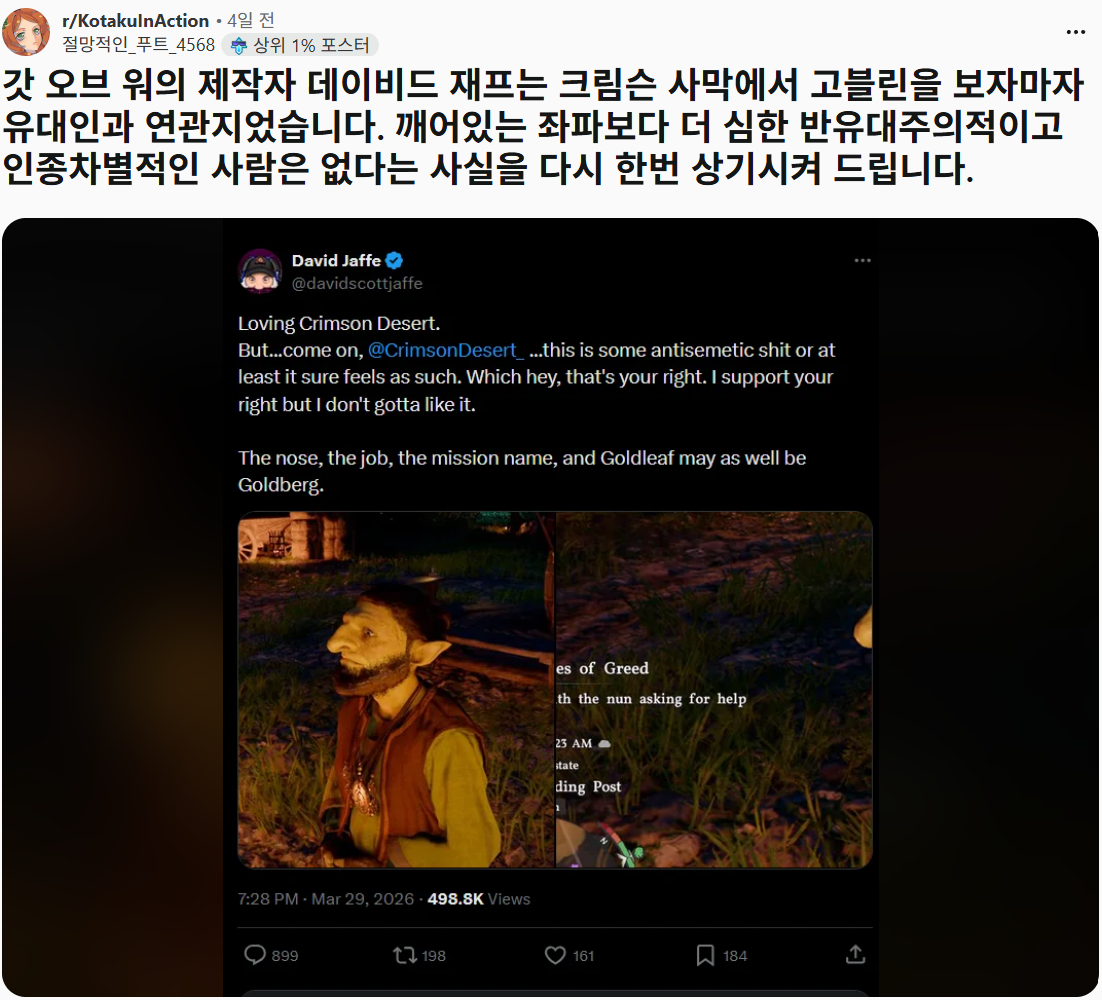Open the tweet's three-dot more menu
This screenshot has width=1102, height=1000.
coord(862,261)
